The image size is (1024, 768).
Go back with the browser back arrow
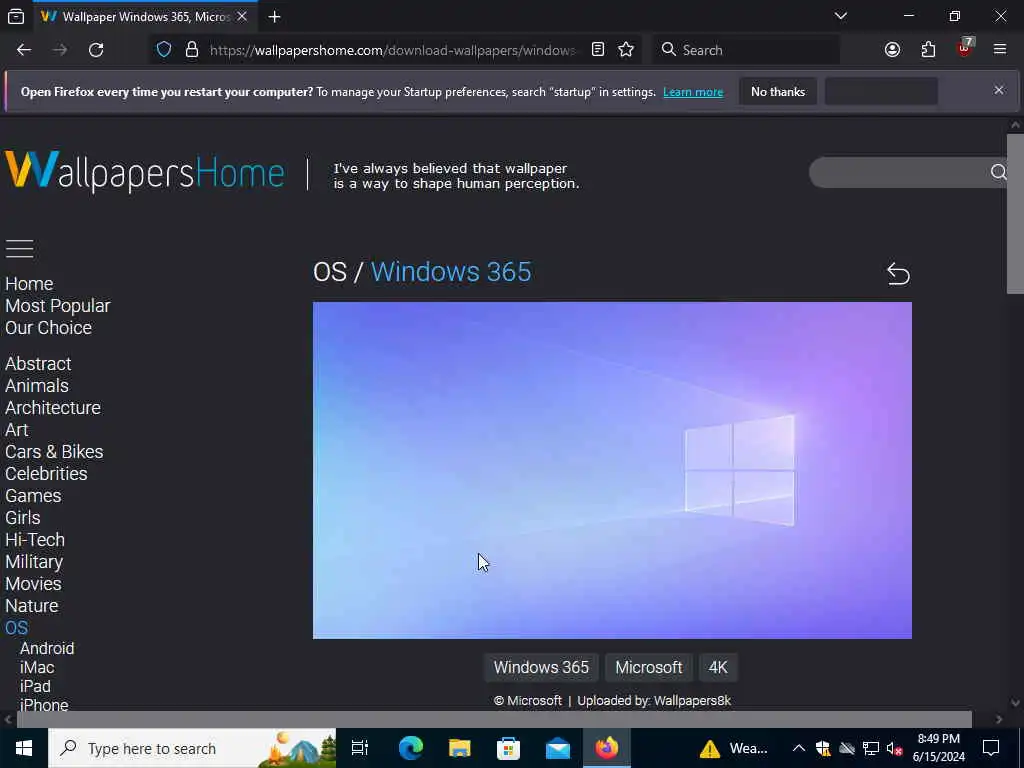(x=24, y=50)
